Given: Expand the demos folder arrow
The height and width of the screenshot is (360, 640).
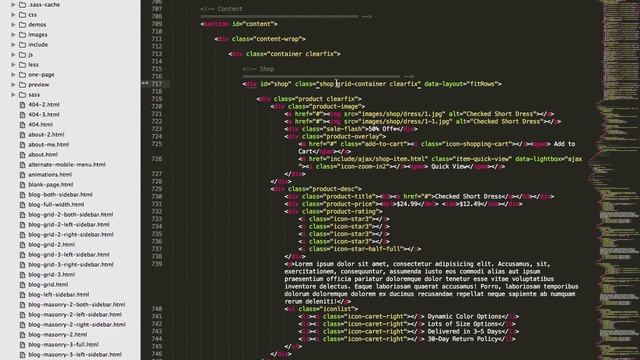Looking at the screenshot, I should pos(13,24).
